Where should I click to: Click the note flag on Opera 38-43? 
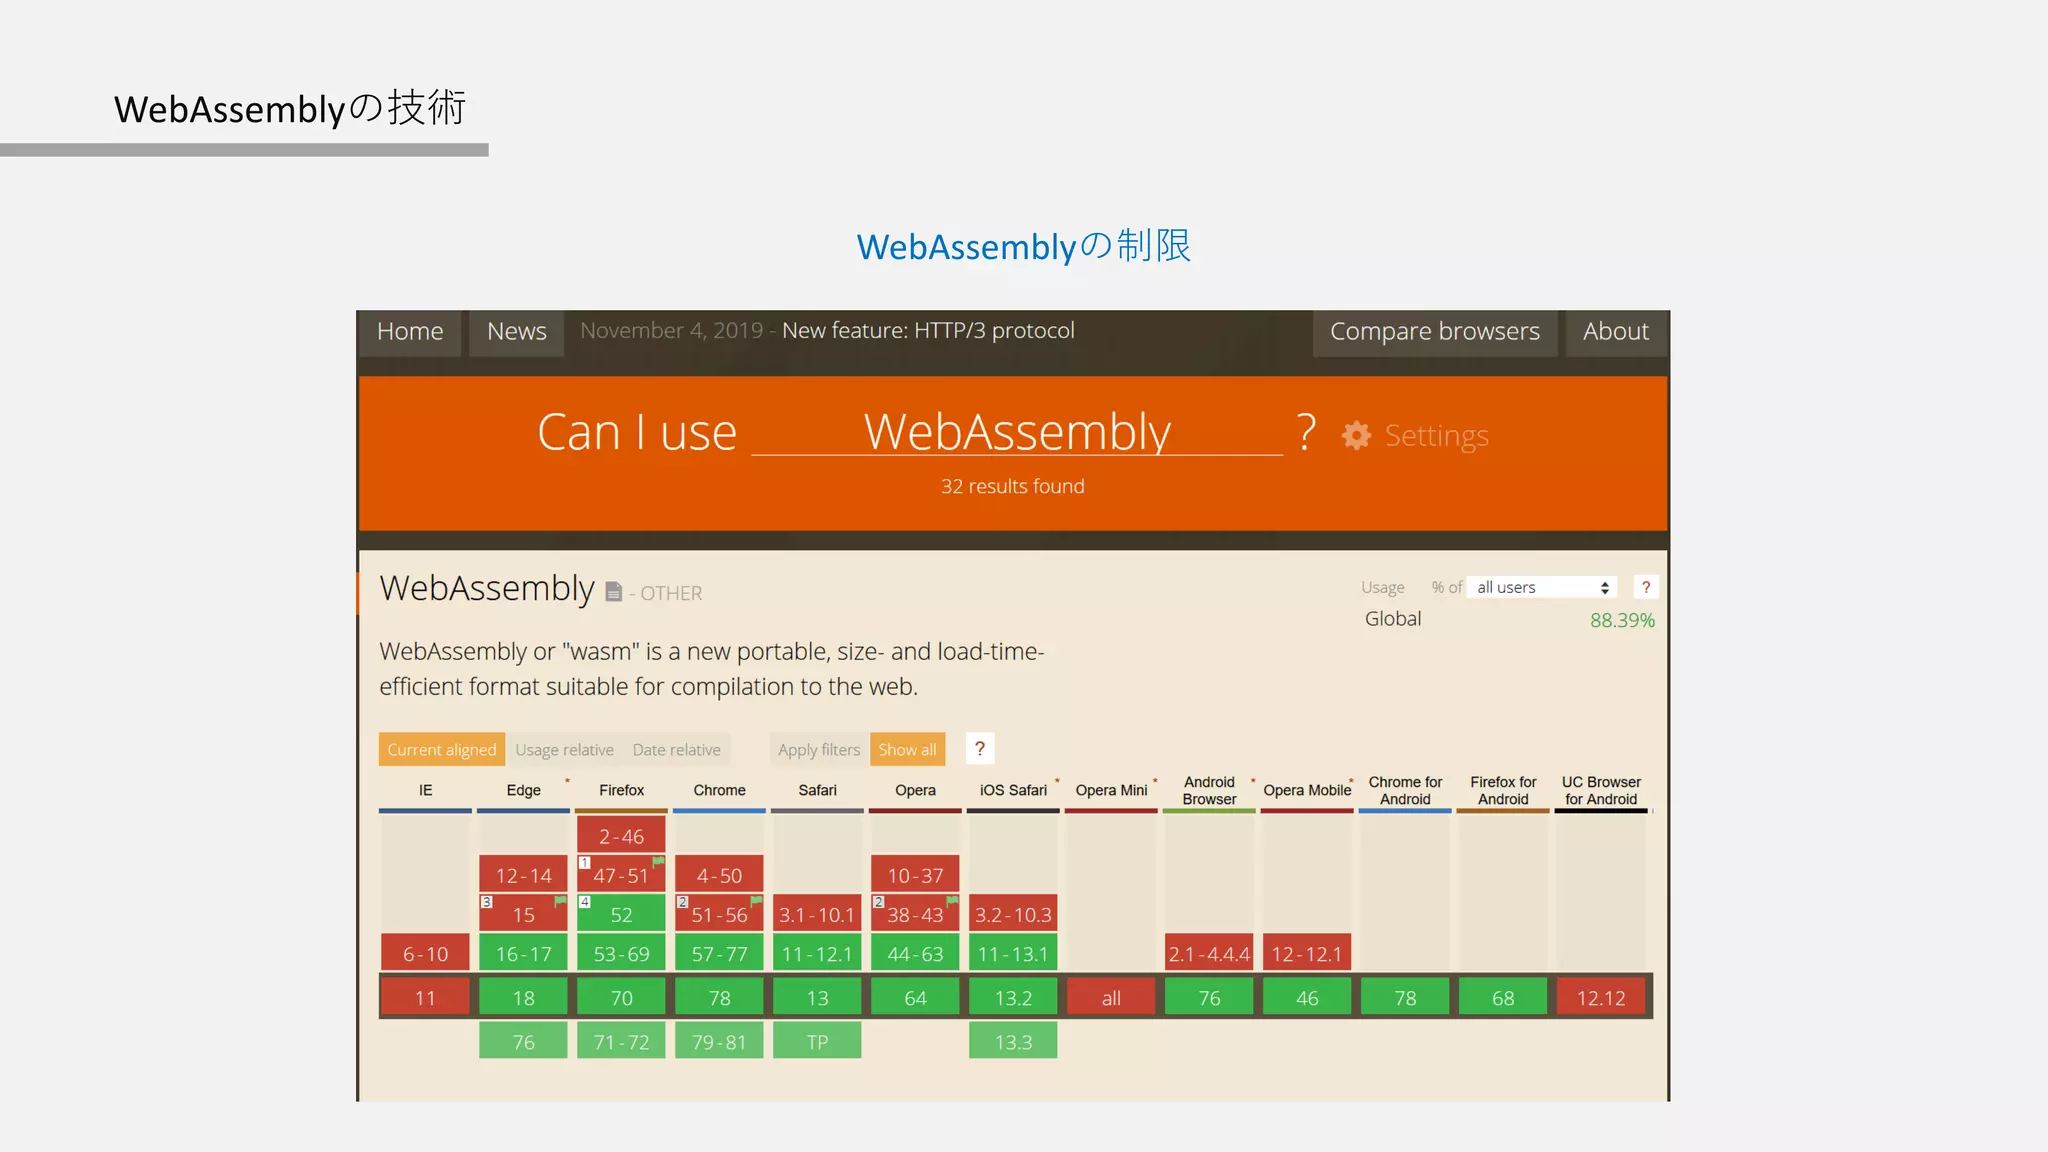[x=952, y=901]
